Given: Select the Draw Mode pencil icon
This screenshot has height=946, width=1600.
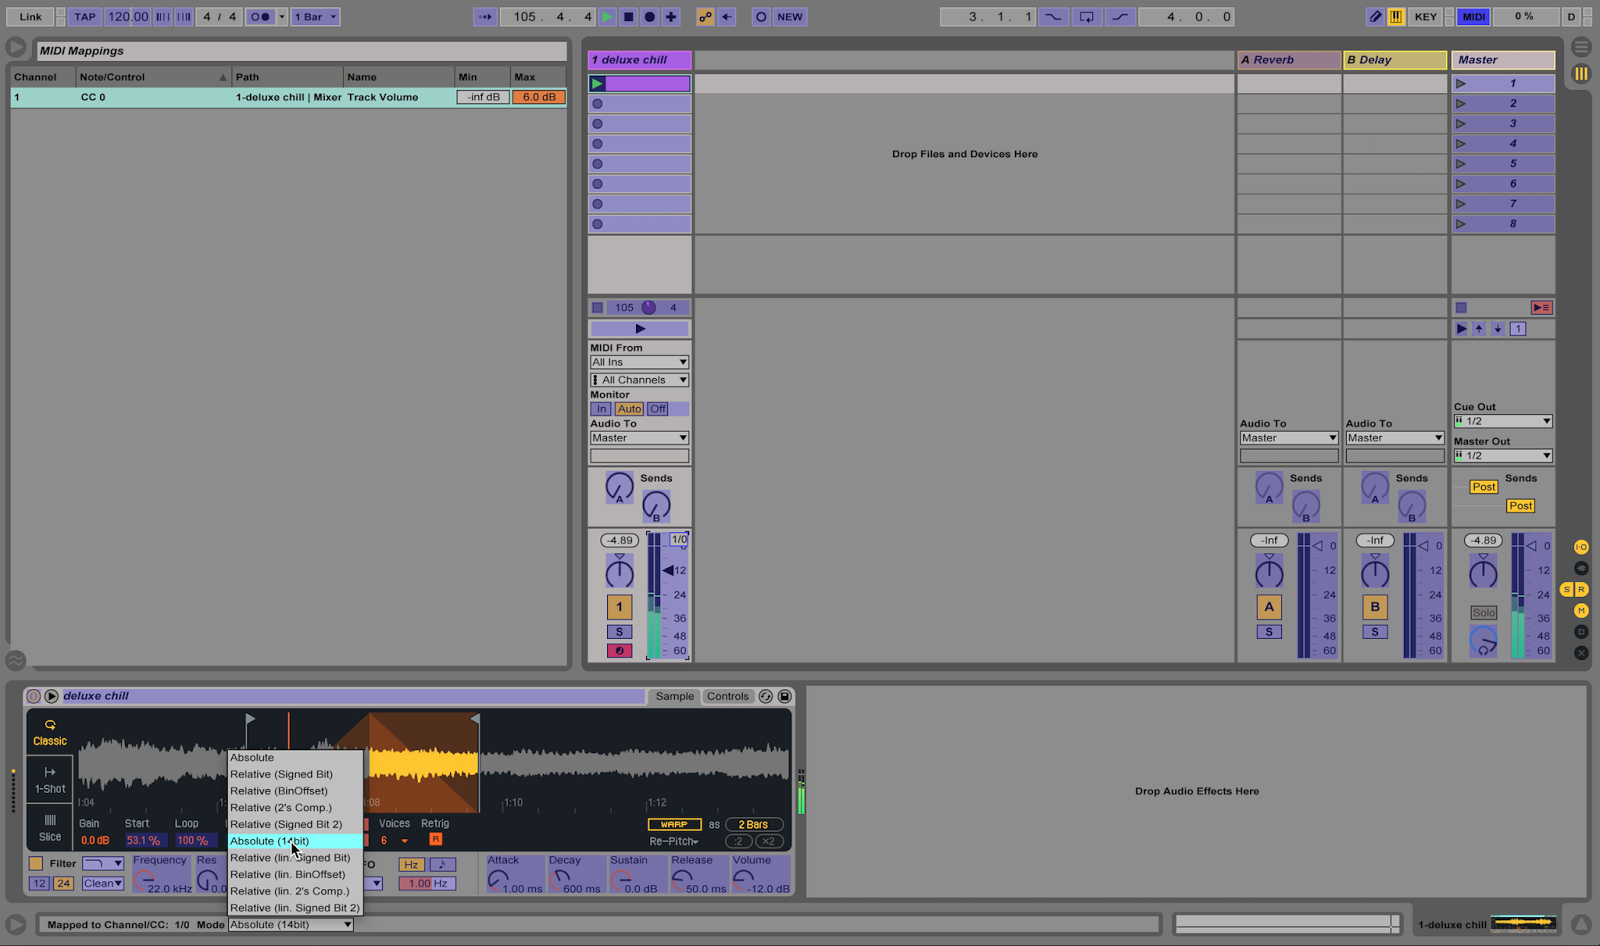Looking at the screenshot, I should [x=1377, y=16].
